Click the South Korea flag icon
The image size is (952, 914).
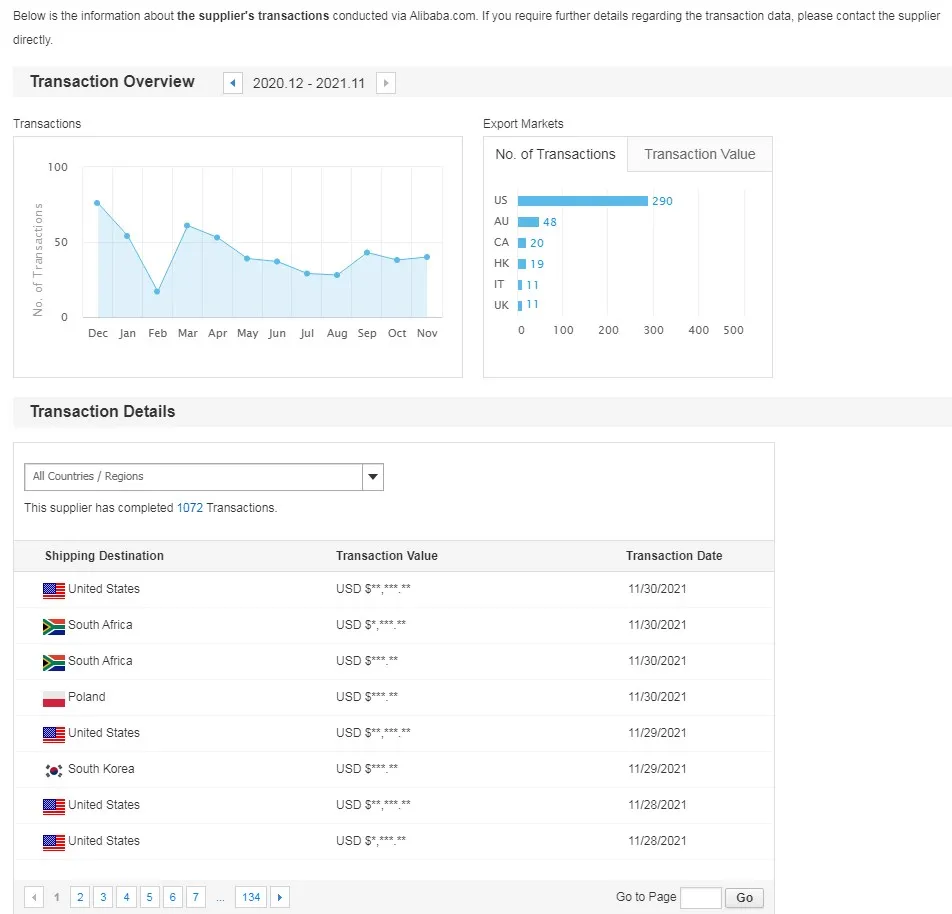point(54,770)
